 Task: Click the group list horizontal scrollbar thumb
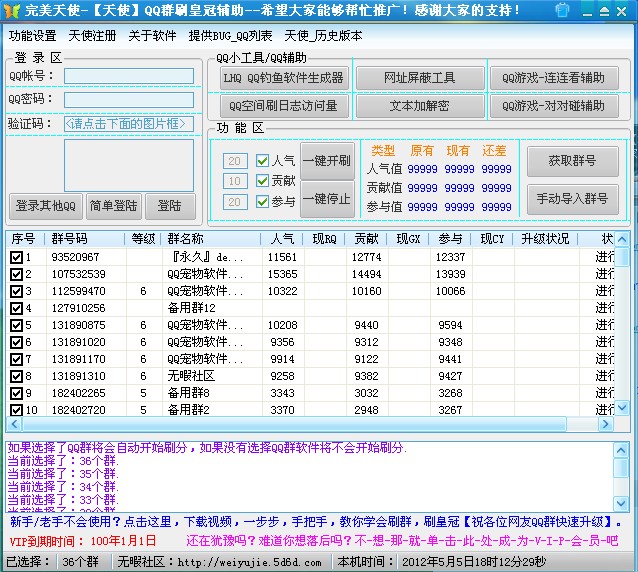pos(294,424)
